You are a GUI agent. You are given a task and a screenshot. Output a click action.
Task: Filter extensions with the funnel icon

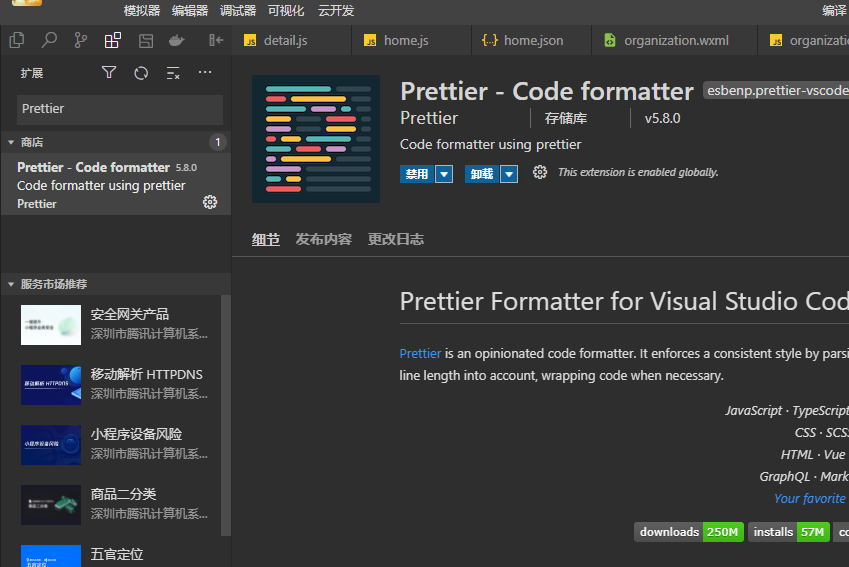[x=109, y=73]
